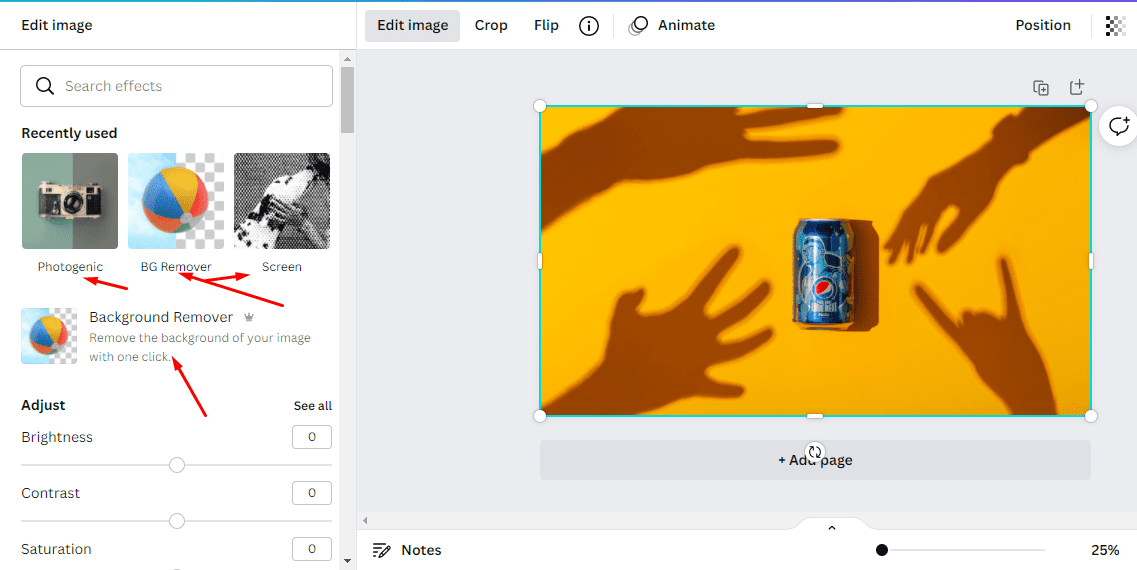This screenshot has height=570, width=1137.
Task: Click the crown icon next to Background Remover
Action: [249, 317]
